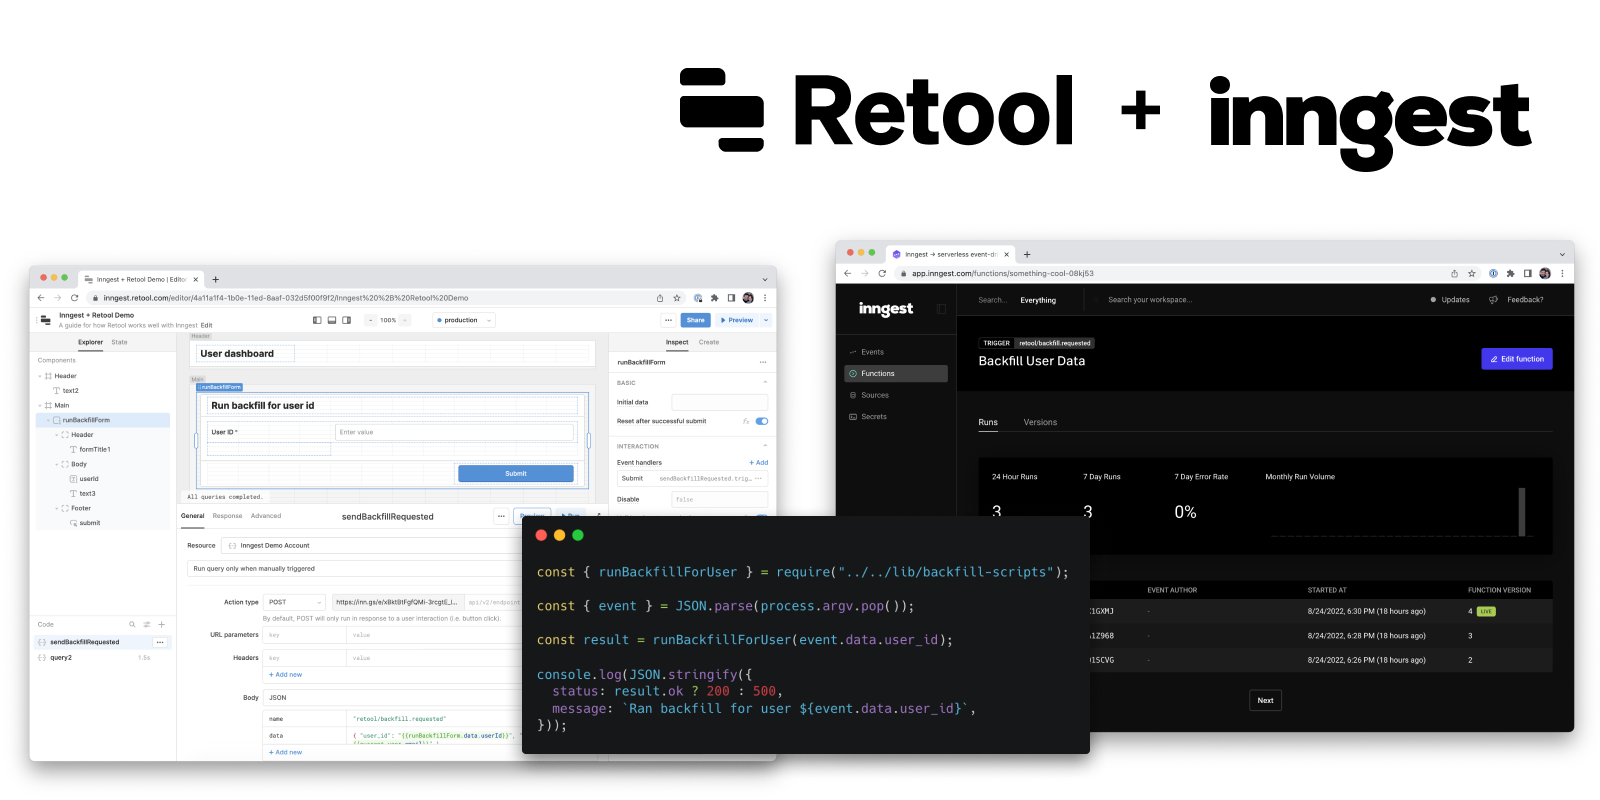This screenshot has width=1600, height=800.
Task: Open the more options menu left of Share
Action: 668,320
